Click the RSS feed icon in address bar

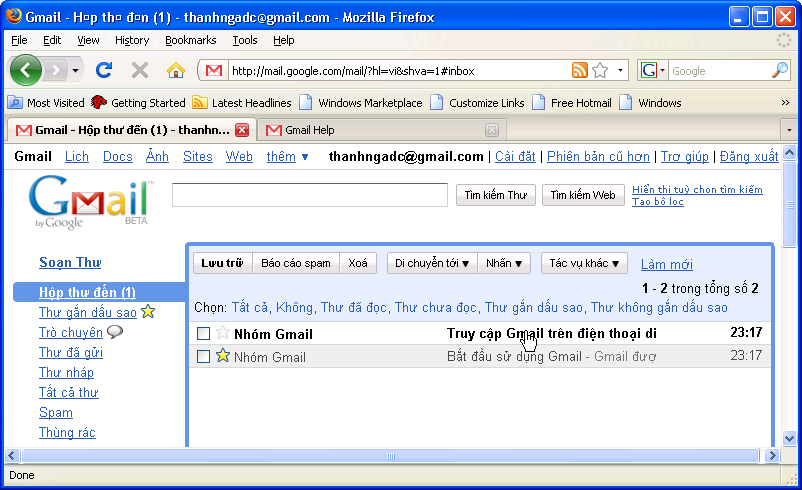pos(580,70)
